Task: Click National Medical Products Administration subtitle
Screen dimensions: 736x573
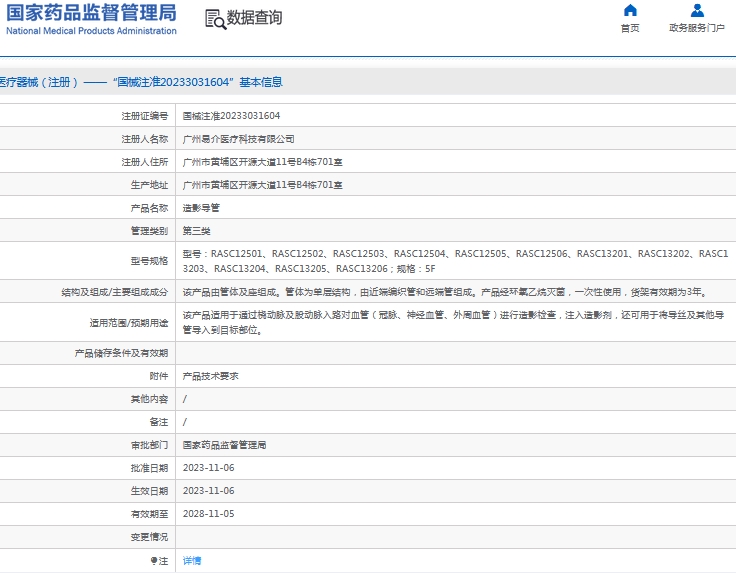Action: click(x=91, y=31)
